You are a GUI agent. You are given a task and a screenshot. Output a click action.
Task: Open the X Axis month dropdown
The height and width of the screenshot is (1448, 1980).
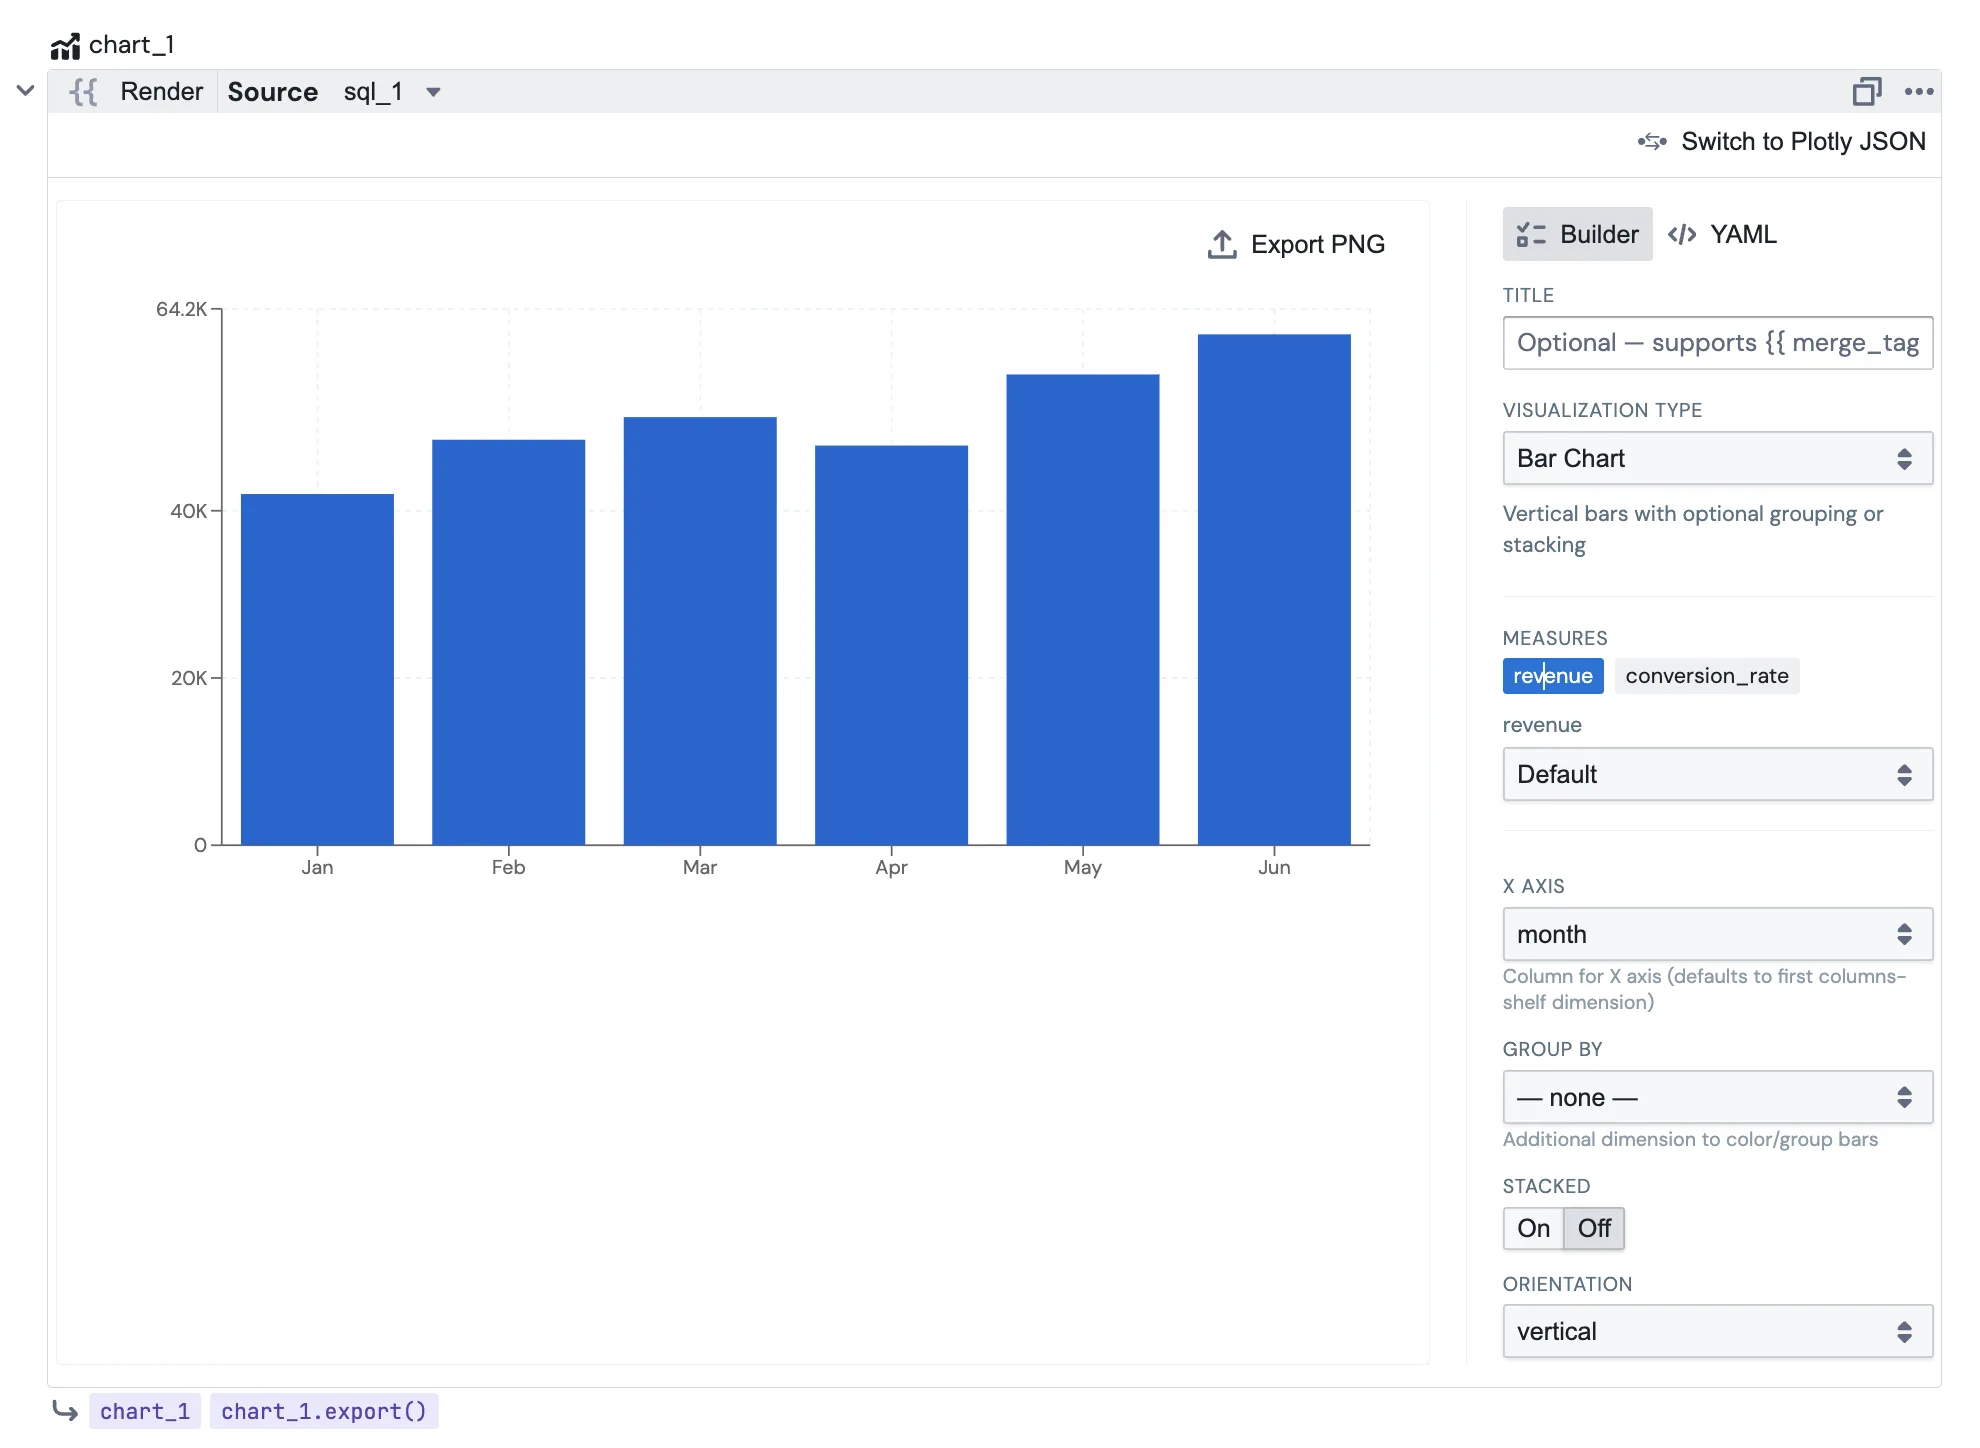(x=1717, y=934)
